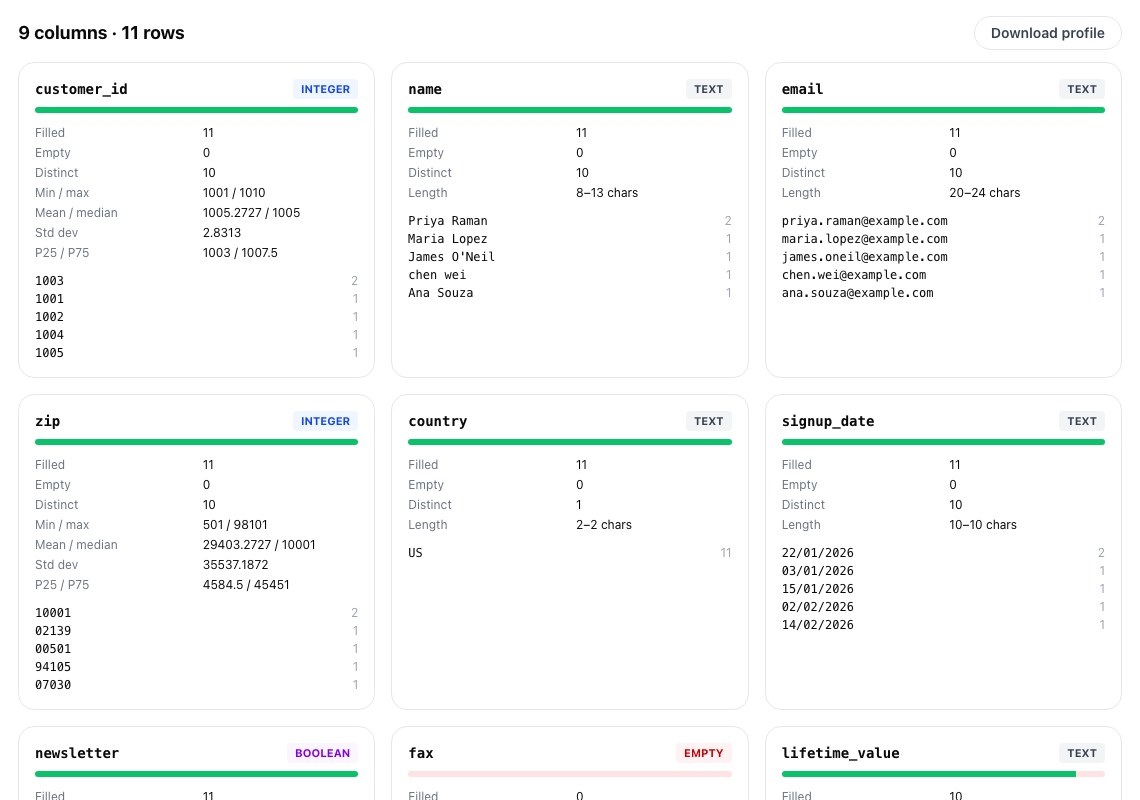Click the zip column heading
This screenshot has height=800, width=1140.
tap(47, 421)
